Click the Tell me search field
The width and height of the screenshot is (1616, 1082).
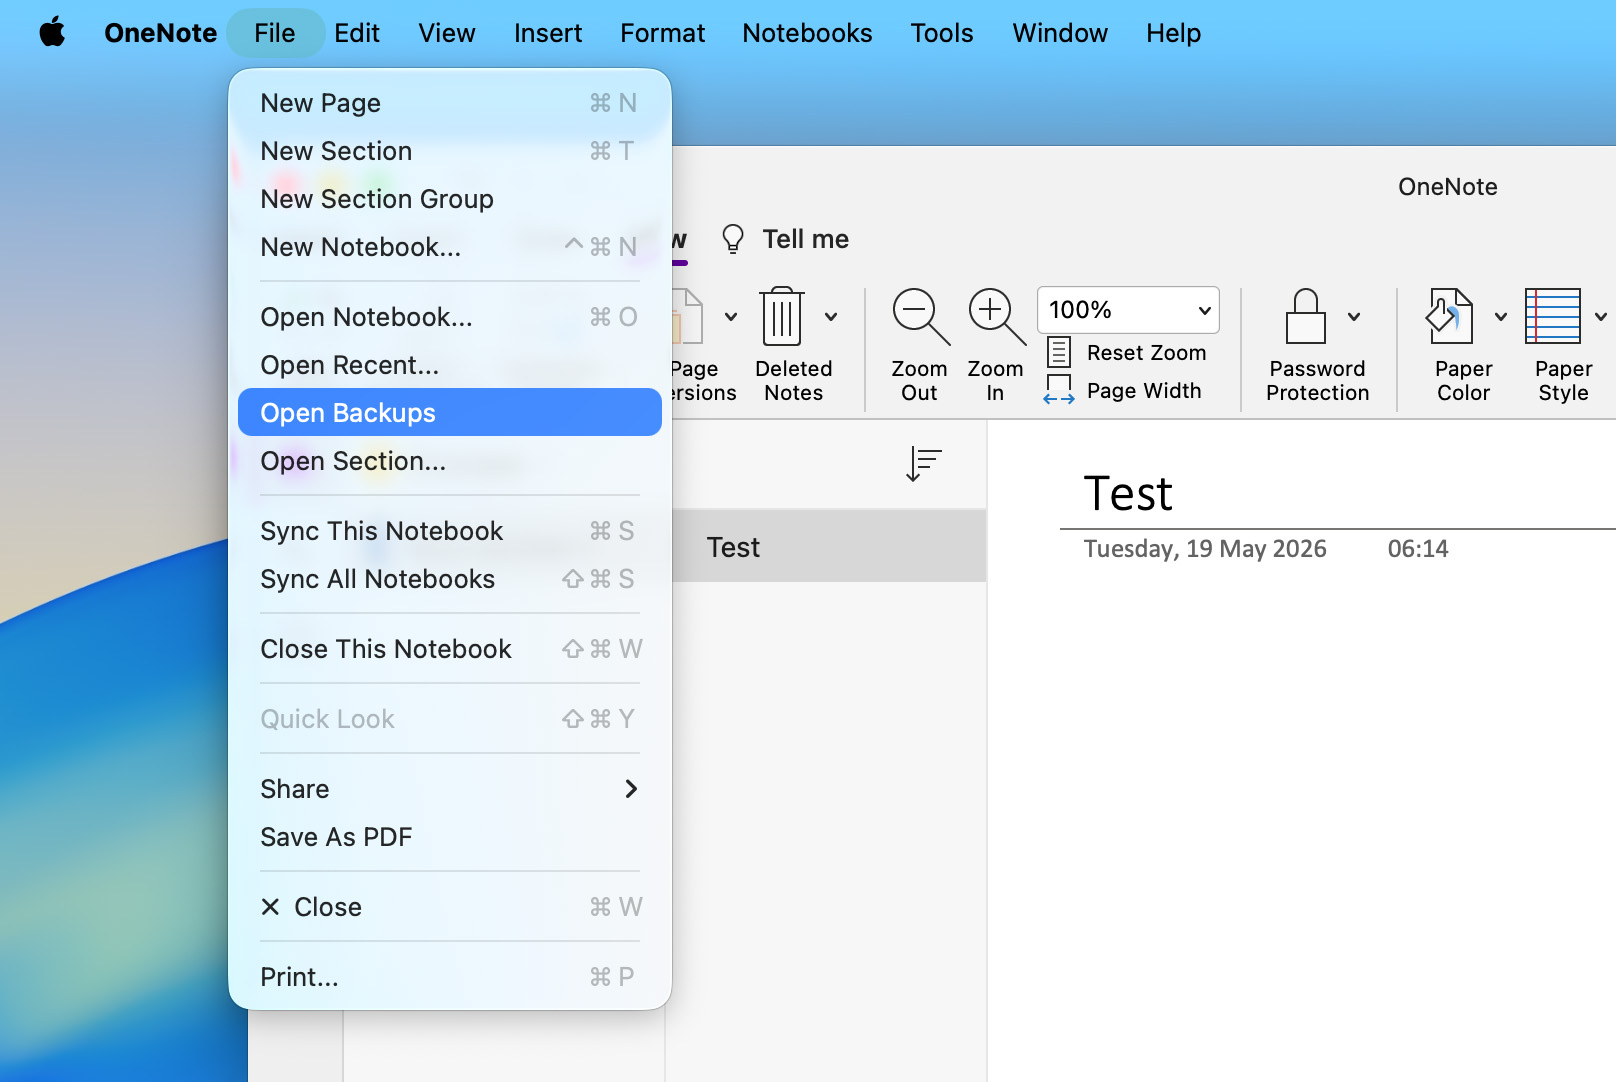pos(805,239)
